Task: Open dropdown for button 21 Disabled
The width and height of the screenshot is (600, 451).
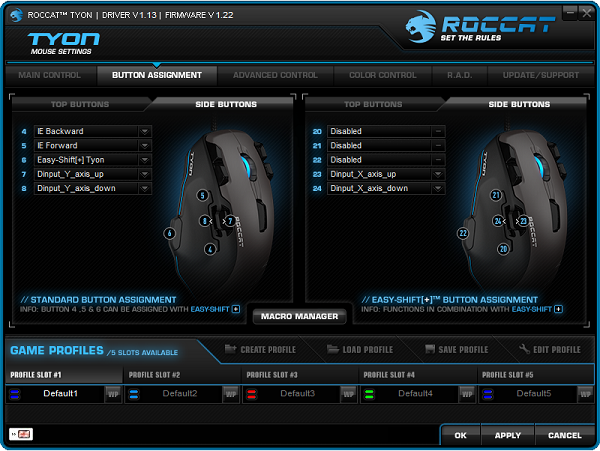Action: [x=438, y=145]
